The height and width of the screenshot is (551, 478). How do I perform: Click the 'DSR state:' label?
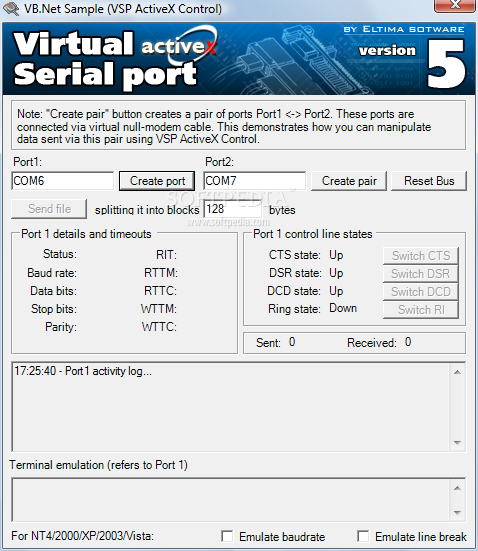coord(295,273)
